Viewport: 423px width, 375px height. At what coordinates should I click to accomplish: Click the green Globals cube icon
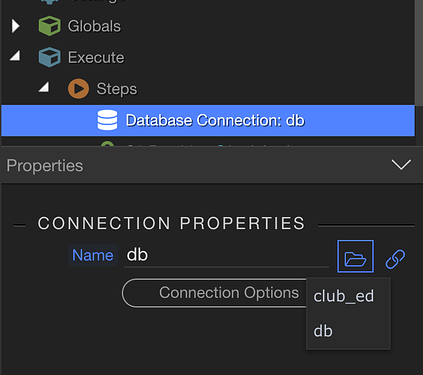tap(49, 26)
